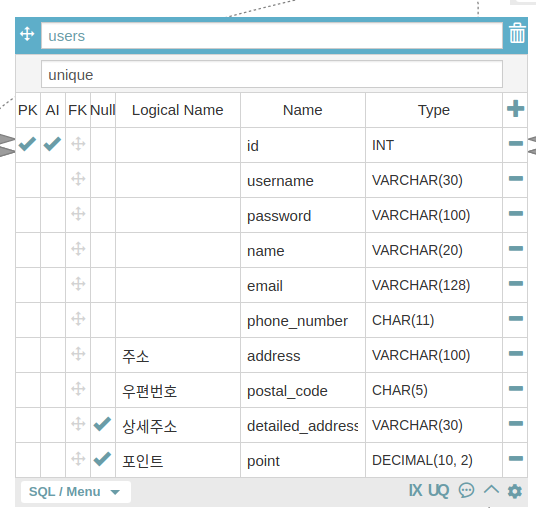Toggle AI for the email column
Image resolution: width=536 pixels, height=508 pixels.
[53, 285]
